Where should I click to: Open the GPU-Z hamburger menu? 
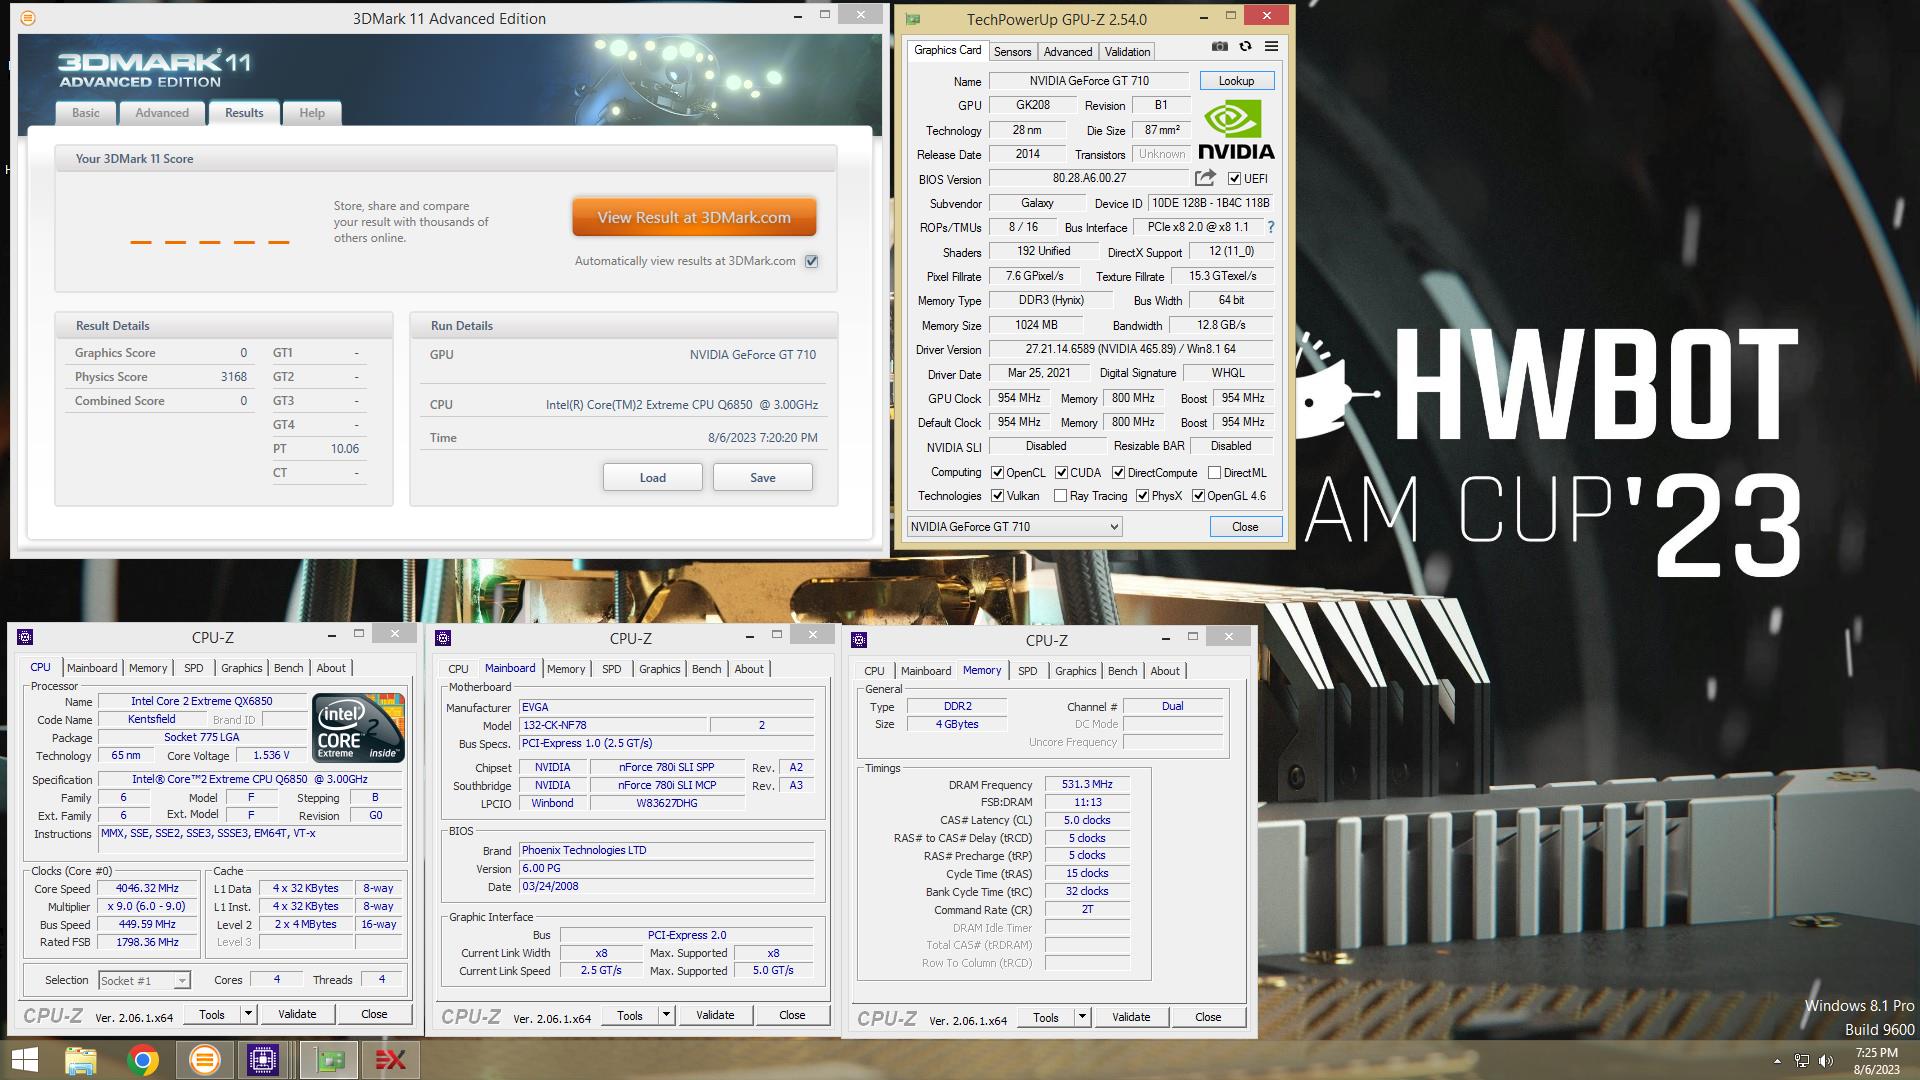(1271, 46)
